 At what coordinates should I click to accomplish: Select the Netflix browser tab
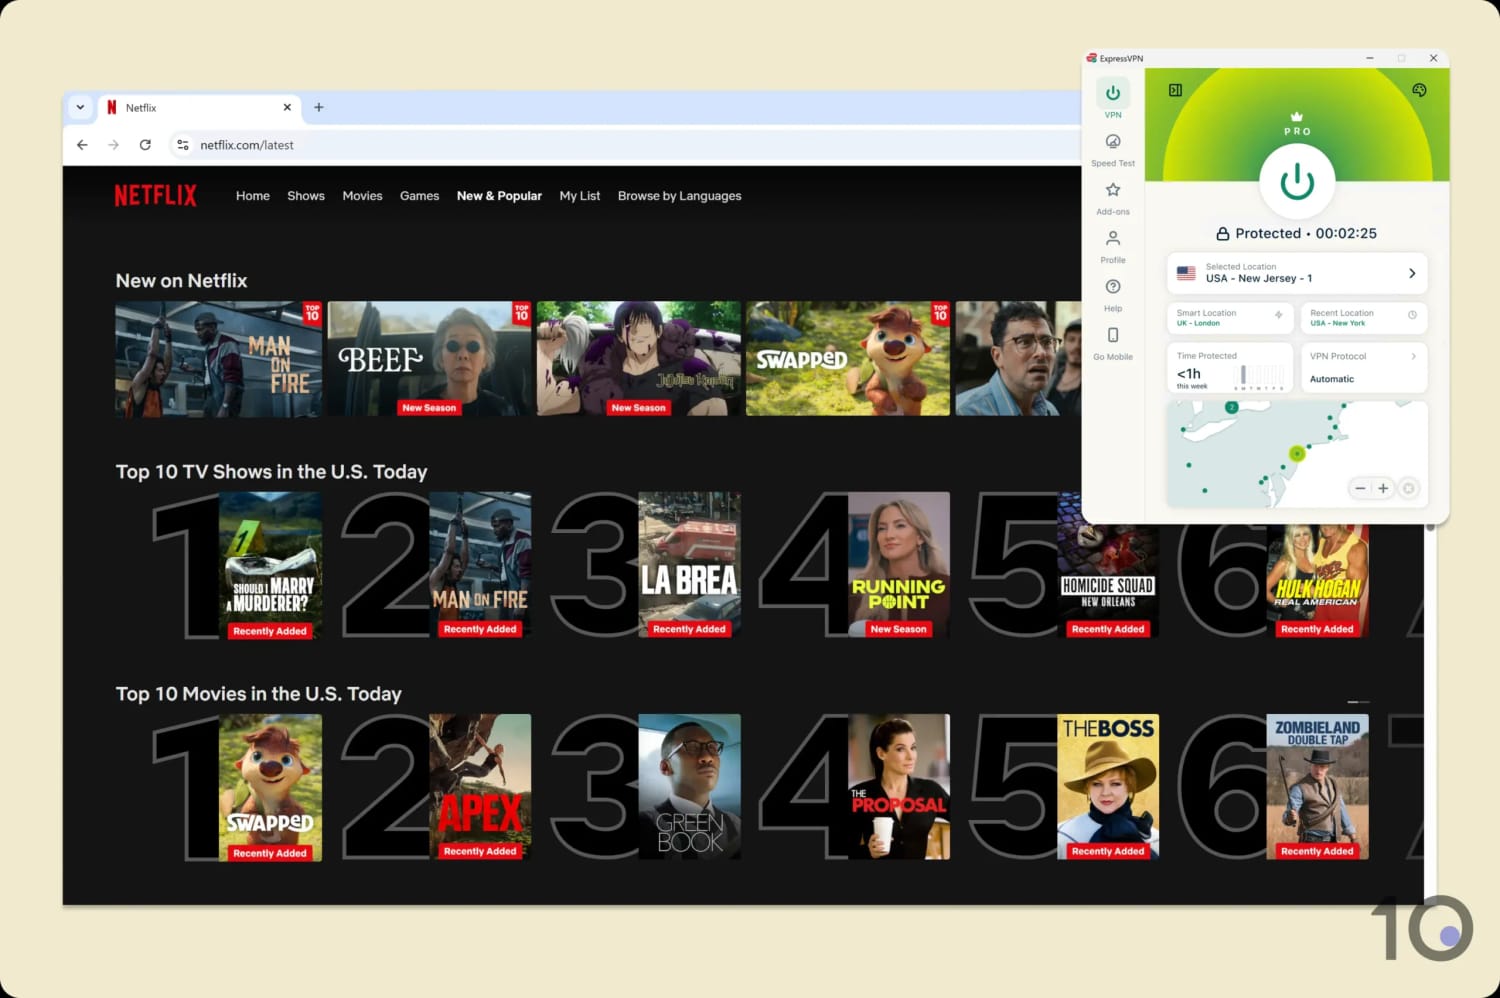(x=198, y=107)
